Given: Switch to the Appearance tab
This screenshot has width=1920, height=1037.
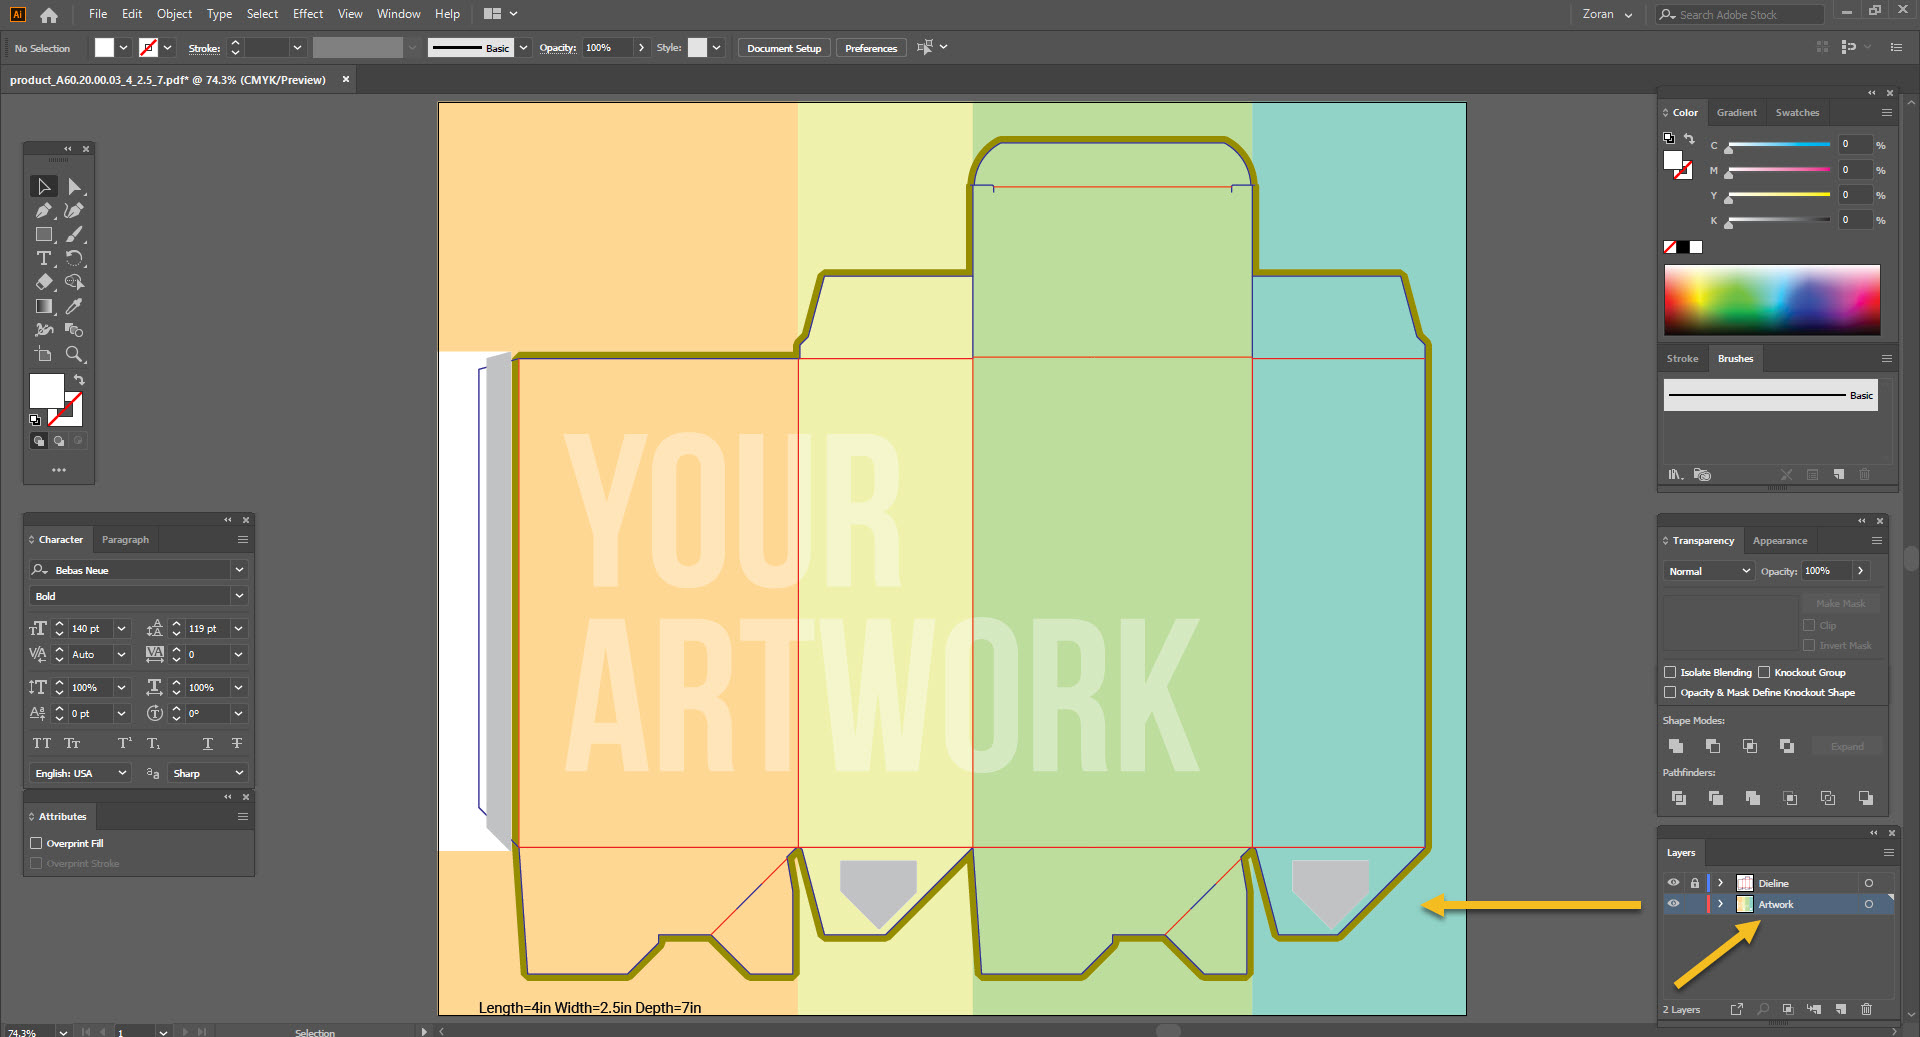Looking at the screenshot, I should click(1780, 541).
